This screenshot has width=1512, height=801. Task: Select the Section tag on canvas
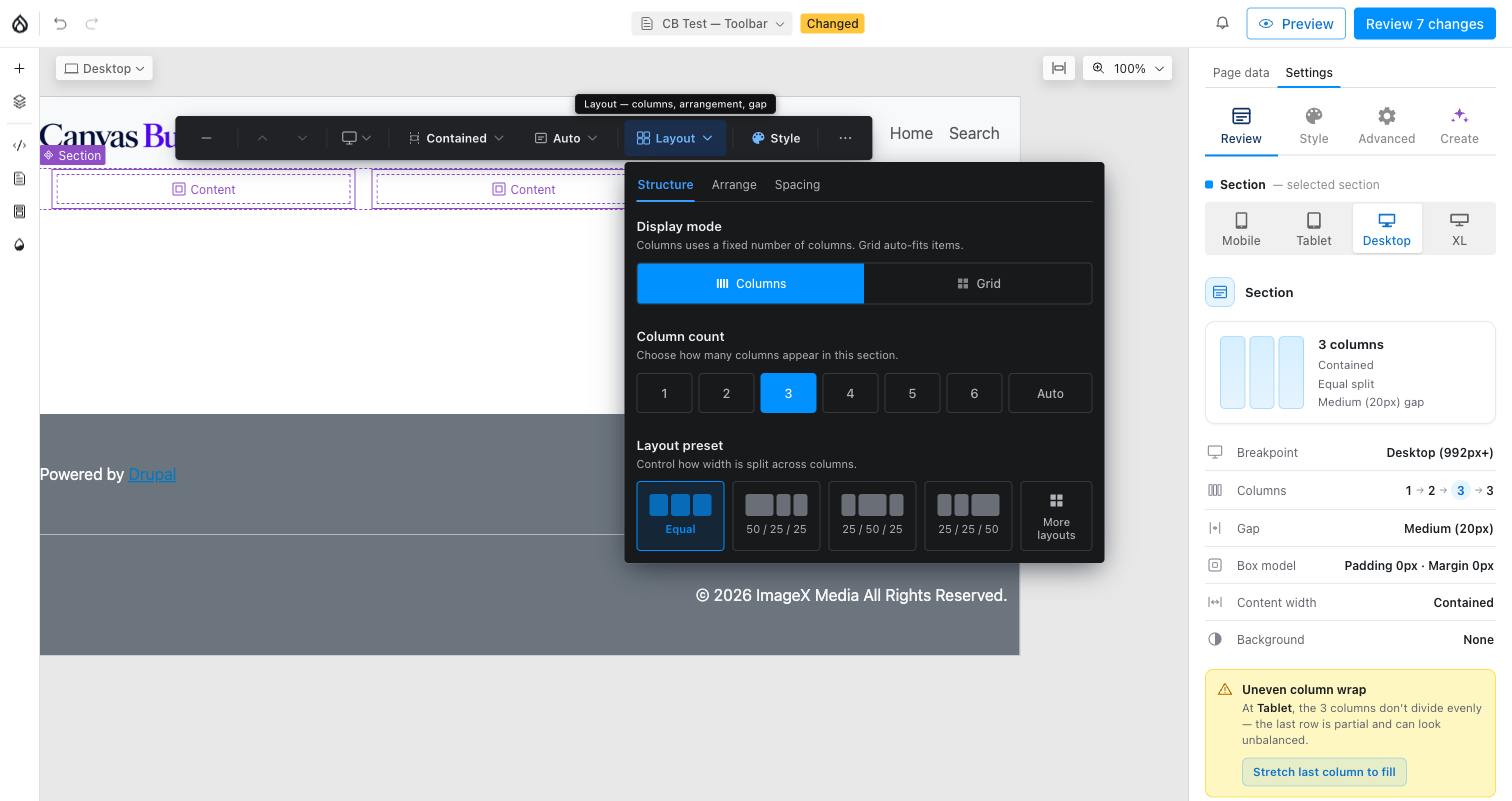point(72,155)
